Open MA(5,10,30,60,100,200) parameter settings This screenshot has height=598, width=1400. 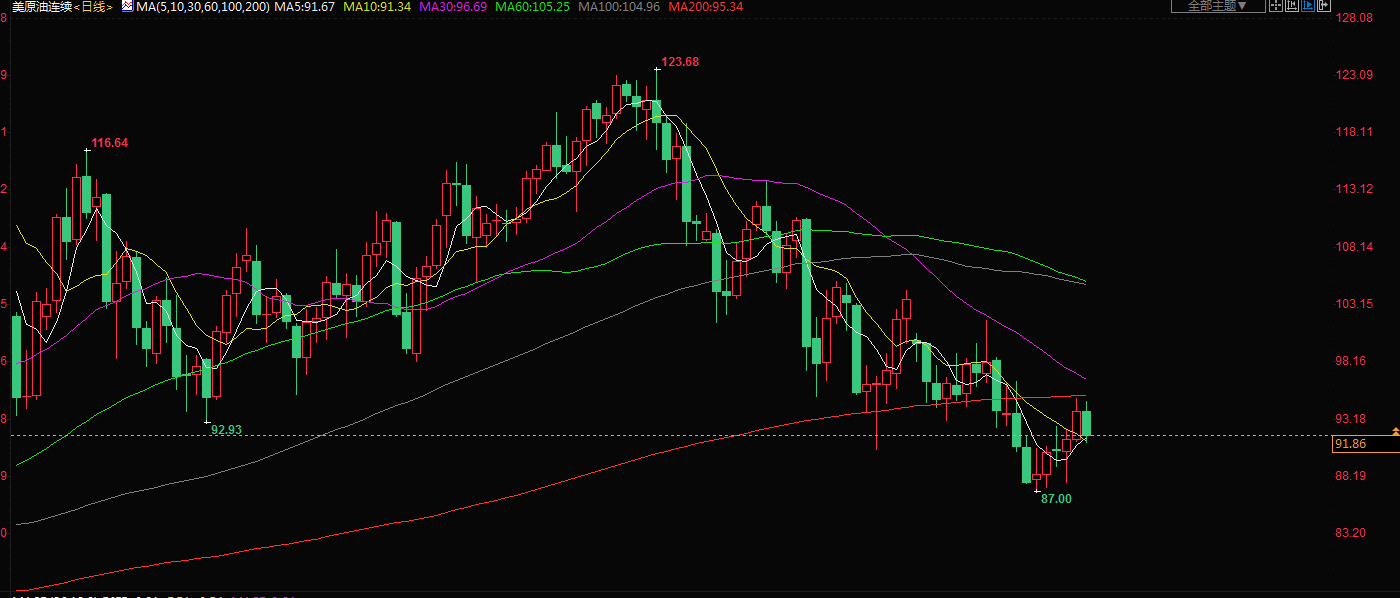coord(202,6)
